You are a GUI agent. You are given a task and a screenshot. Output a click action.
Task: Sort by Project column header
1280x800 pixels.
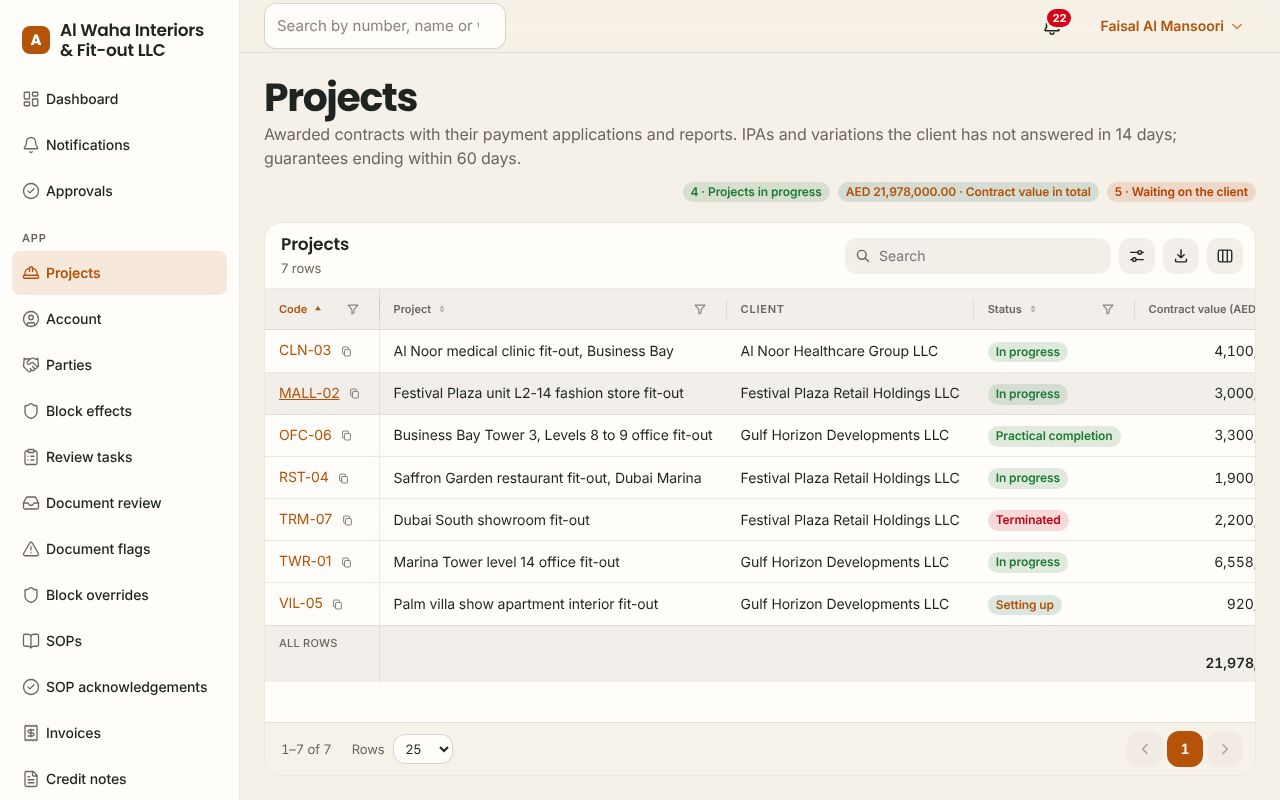point(419,310)
